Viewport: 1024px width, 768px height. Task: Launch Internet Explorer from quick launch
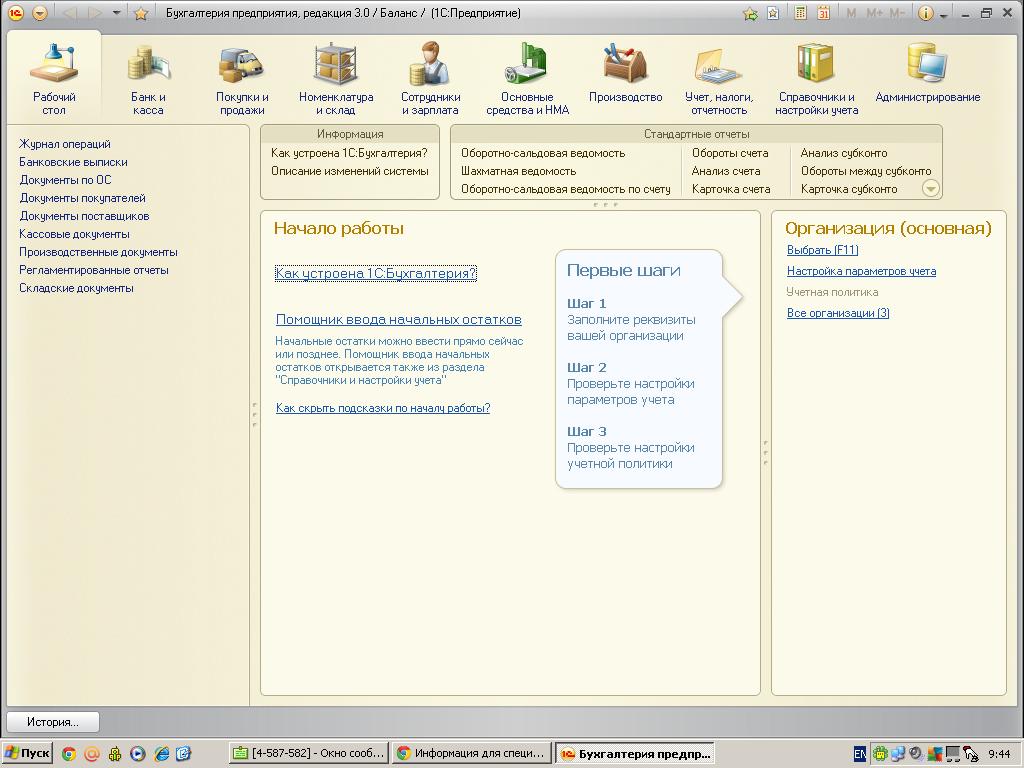click(x=161, y=754)
